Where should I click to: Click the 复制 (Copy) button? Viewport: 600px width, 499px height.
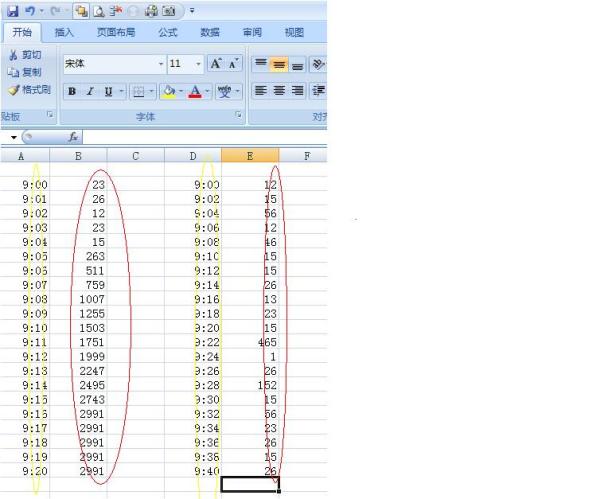[26, 72]
